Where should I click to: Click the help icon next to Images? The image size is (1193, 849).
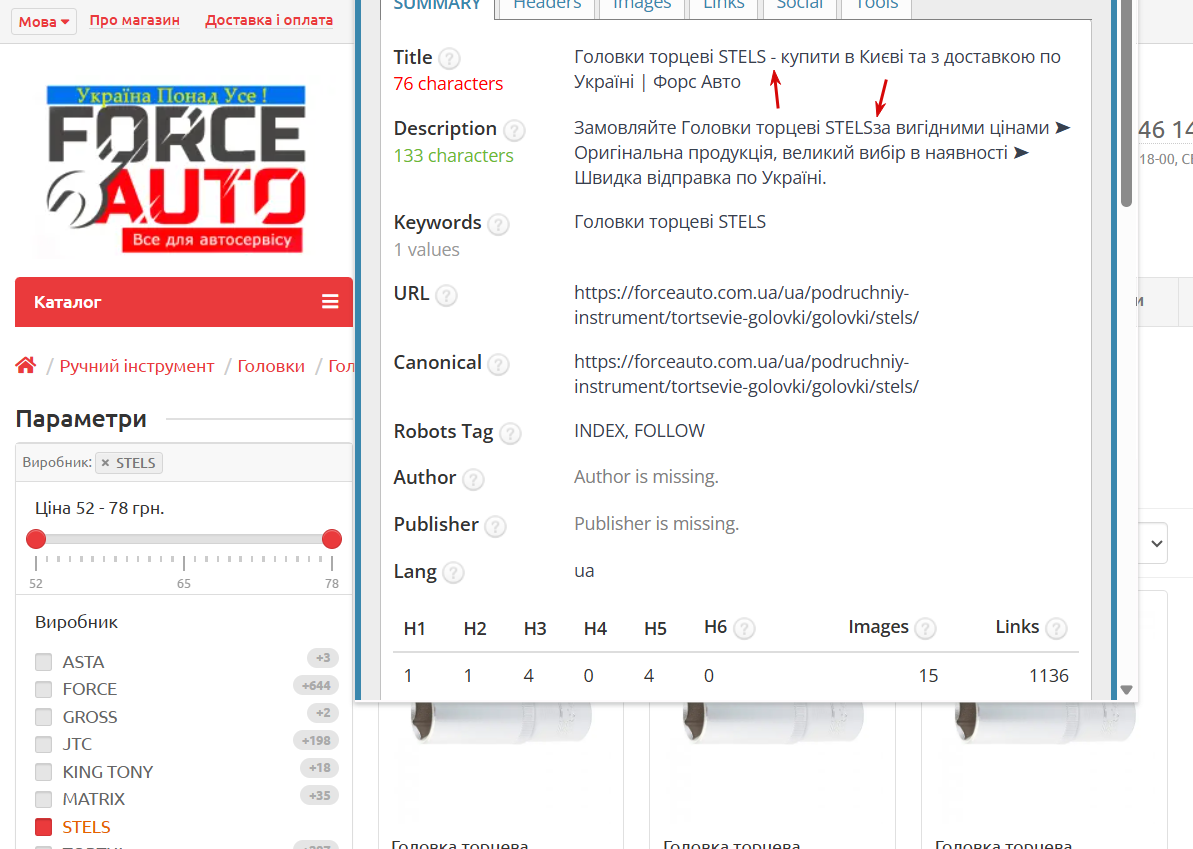[x=925, y=628]
